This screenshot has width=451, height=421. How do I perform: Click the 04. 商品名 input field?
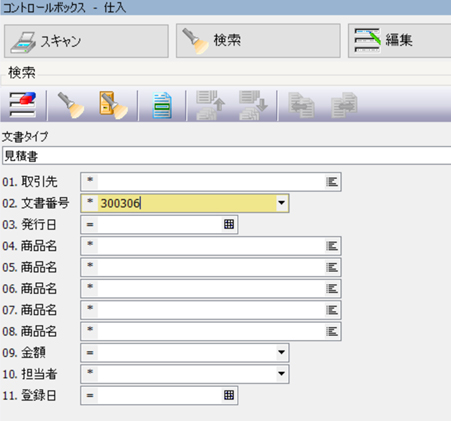(x=211, y=246)
